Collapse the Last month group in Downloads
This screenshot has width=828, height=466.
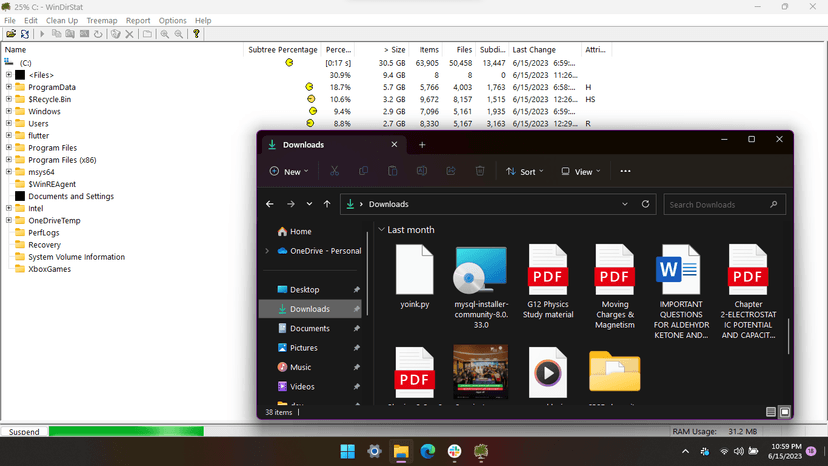pos(381,230)
